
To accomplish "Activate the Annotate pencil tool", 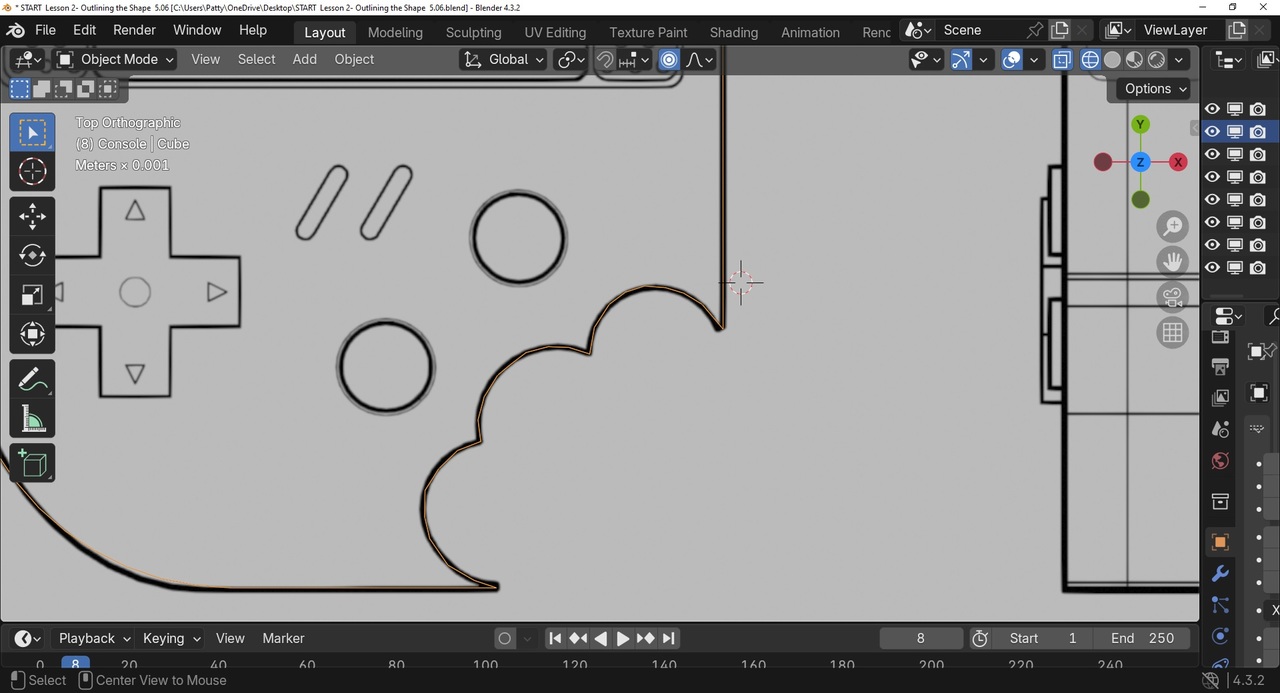I will pos(32,380).
